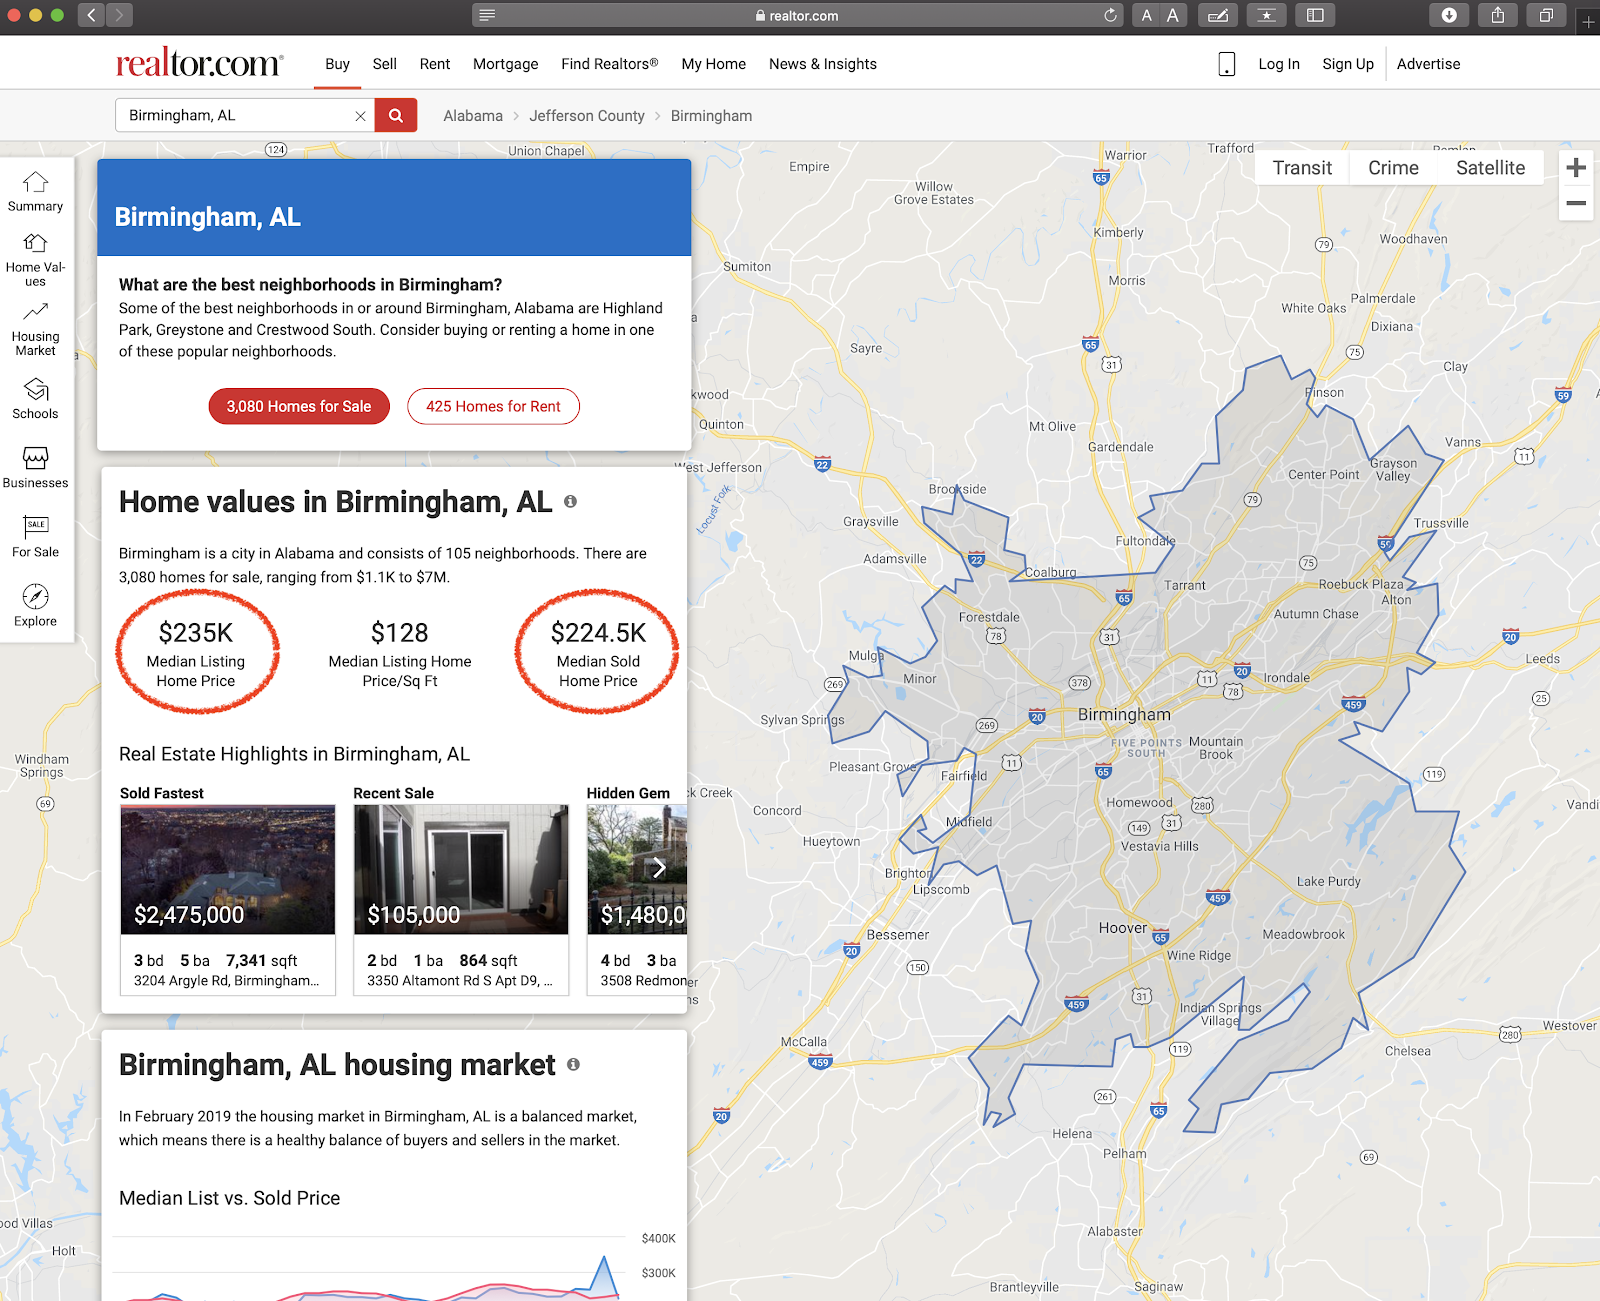
Task: Toggle the Crime map layer
Action: coord(1393,168)
